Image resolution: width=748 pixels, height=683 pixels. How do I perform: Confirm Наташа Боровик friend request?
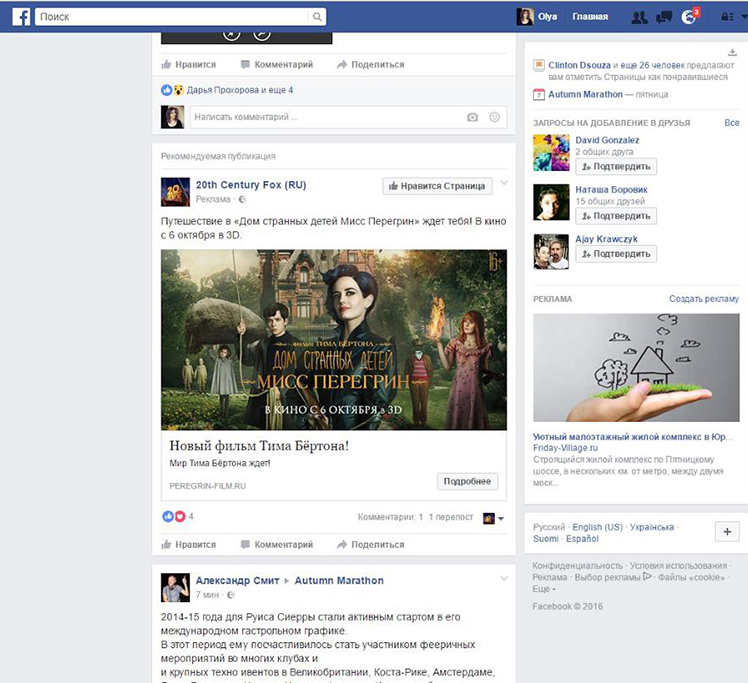click(616, 216)
